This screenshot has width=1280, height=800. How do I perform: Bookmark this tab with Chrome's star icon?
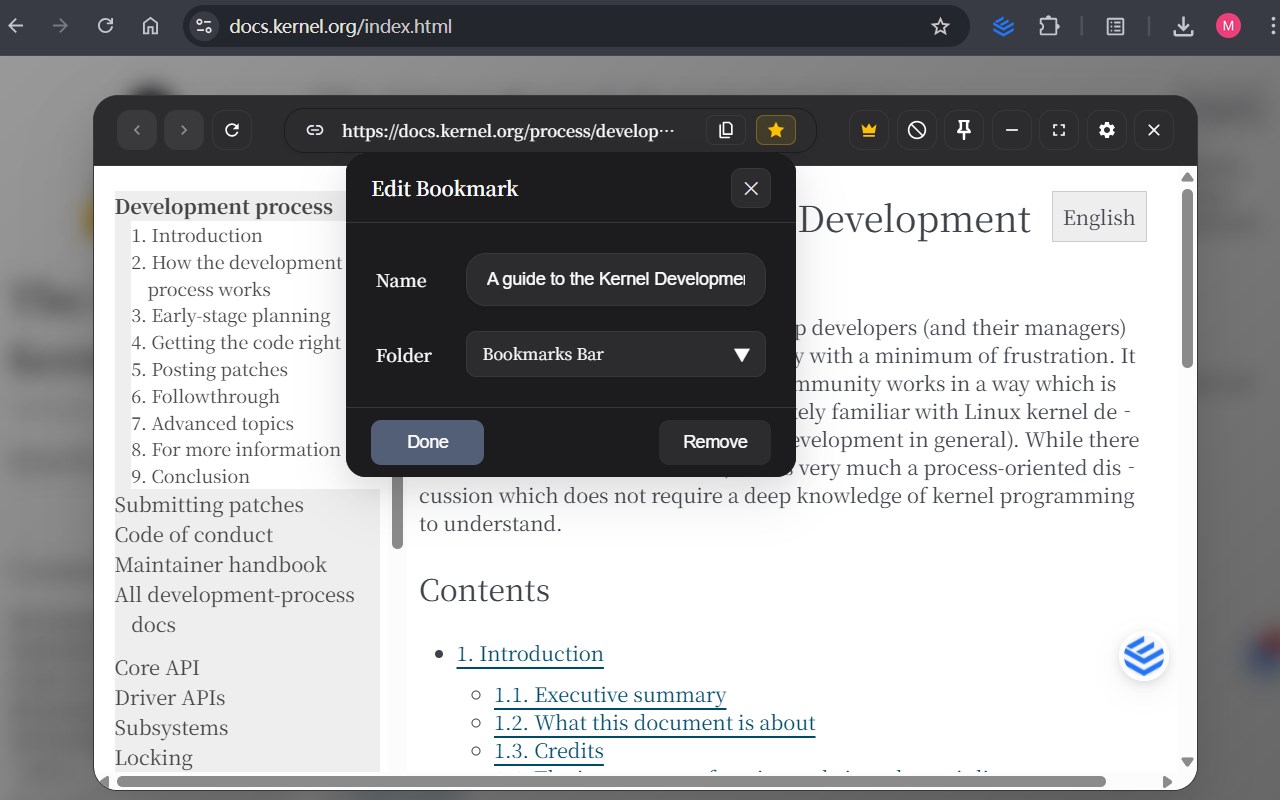(x=940, y=26)
